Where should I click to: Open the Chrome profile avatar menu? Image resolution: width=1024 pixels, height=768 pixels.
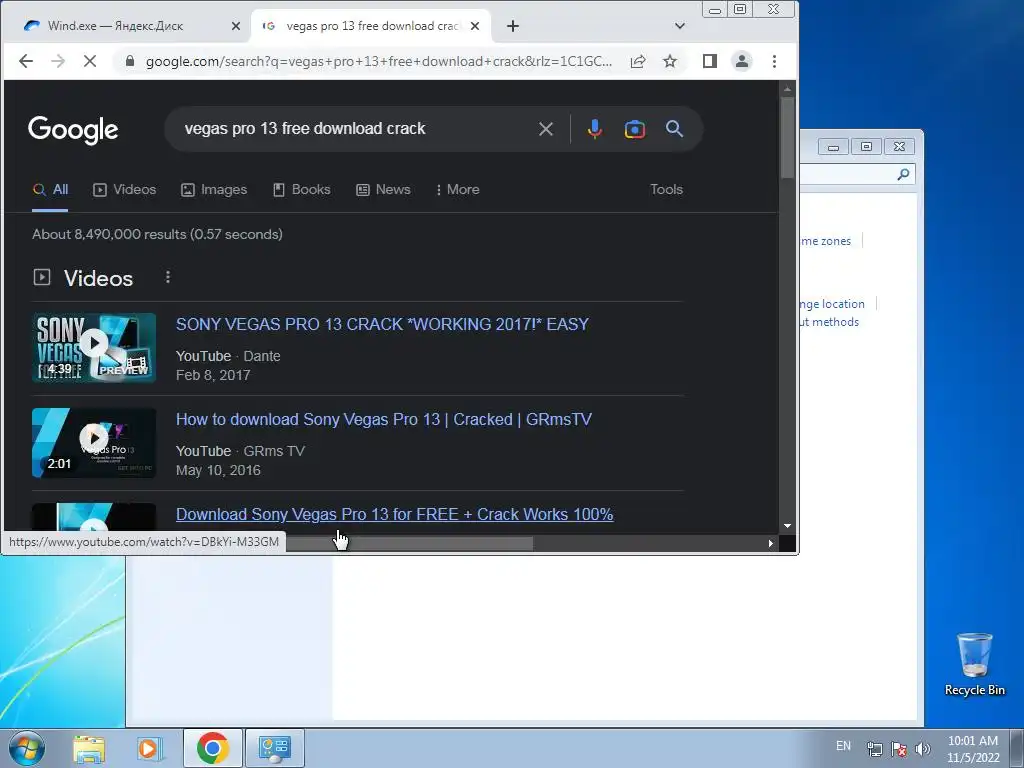coord(742,61)
